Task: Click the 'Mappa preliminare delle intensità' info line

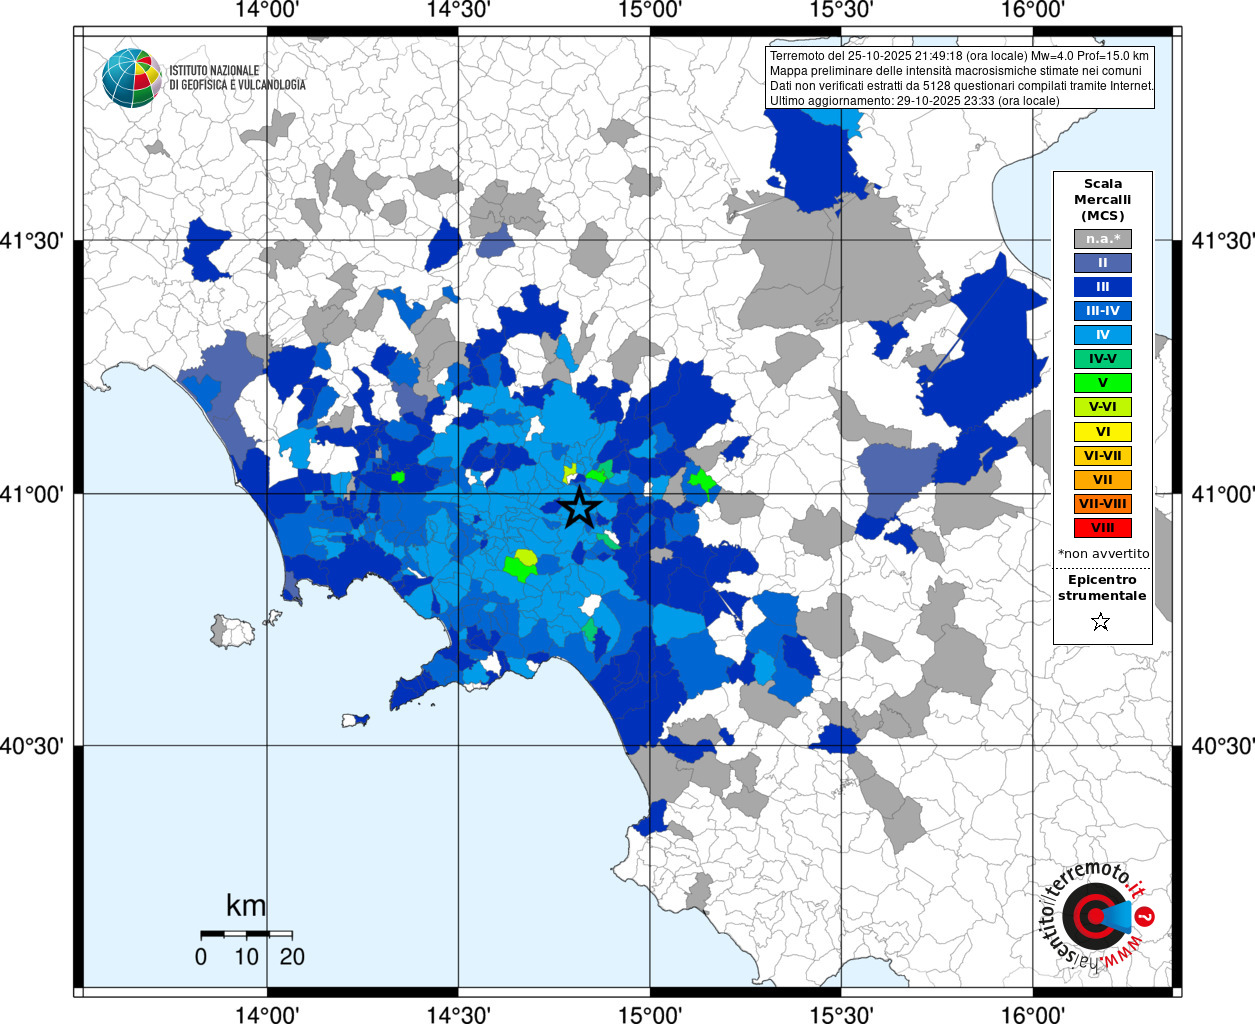Action: point(955,71)
